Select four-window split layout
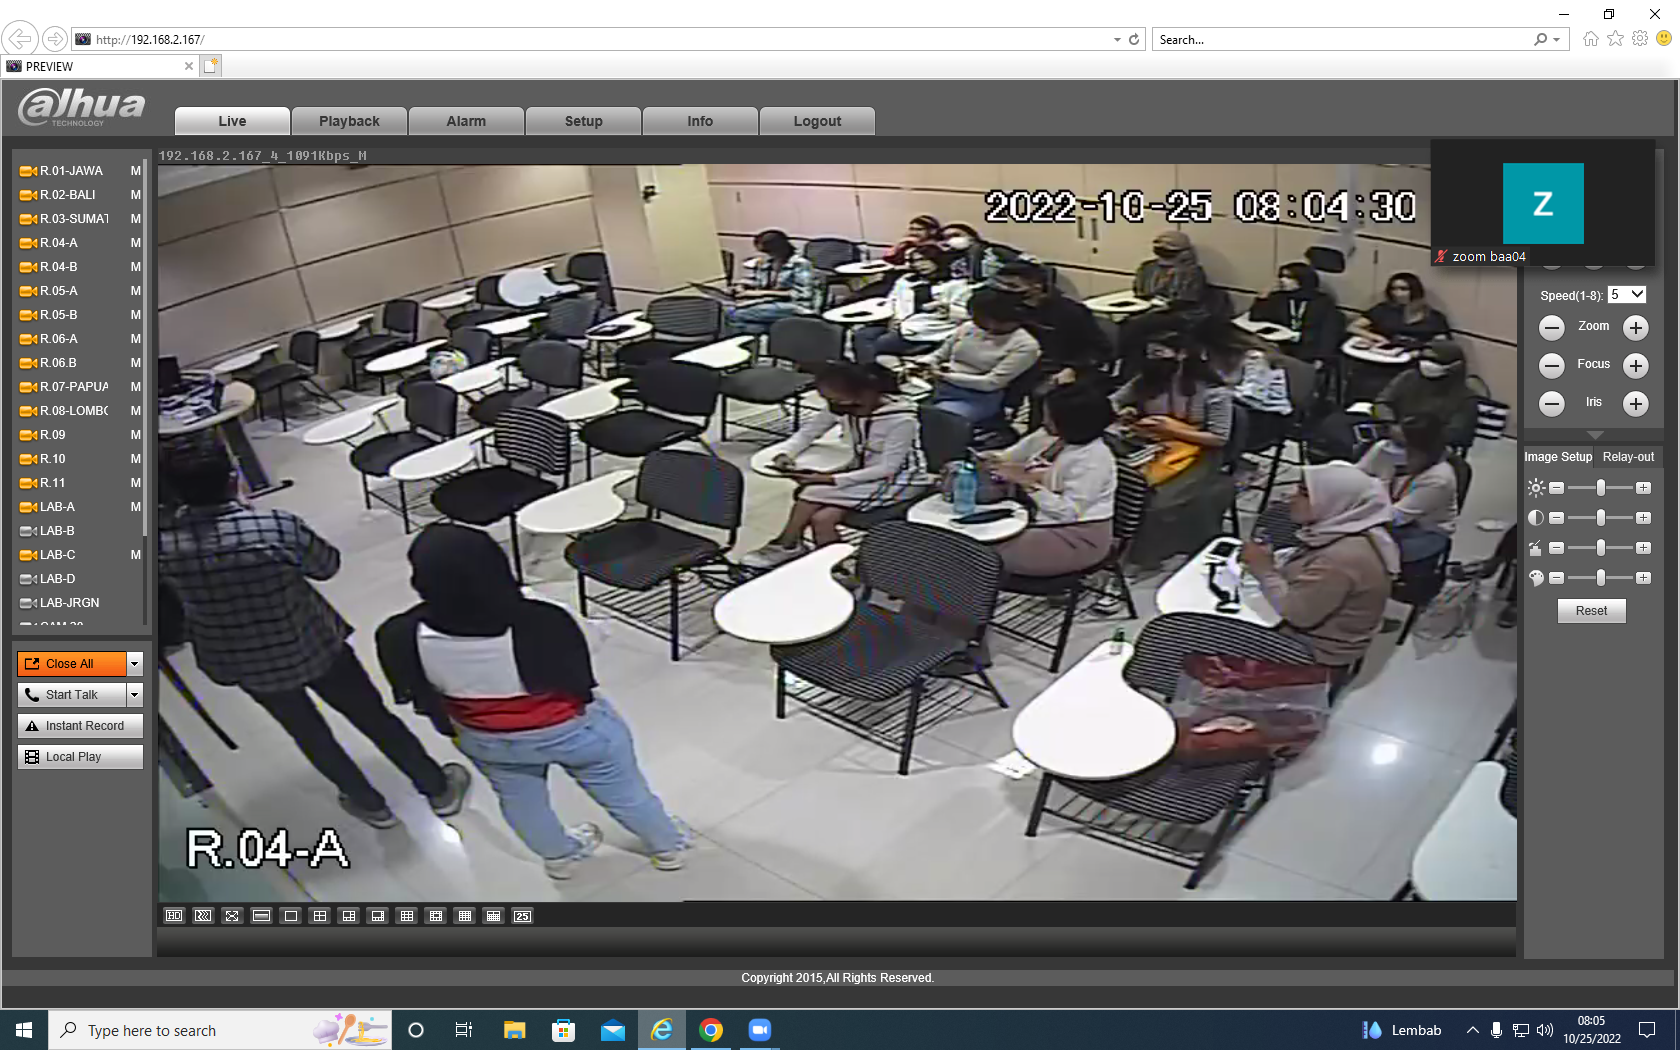Screen dimensions: 1680x1050 [x=319, y=916]
